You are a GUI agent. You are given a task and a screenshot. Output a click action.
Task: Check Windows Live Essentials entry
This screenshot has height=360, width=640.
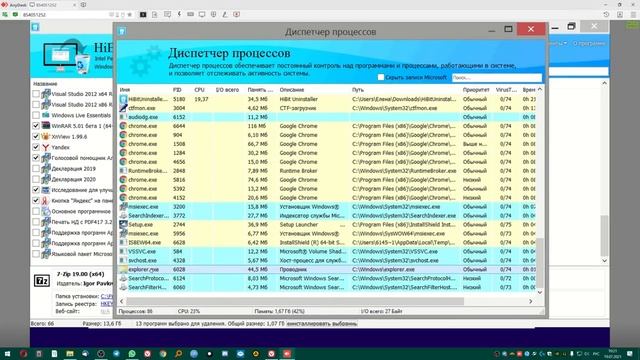tap(36, 115)
